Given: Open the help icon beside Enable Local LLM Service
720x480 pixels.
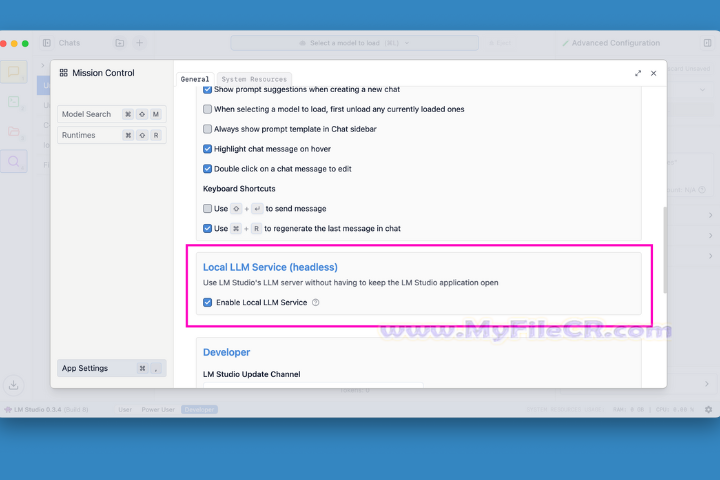Looking at the screenshot, I should [315, 302].
